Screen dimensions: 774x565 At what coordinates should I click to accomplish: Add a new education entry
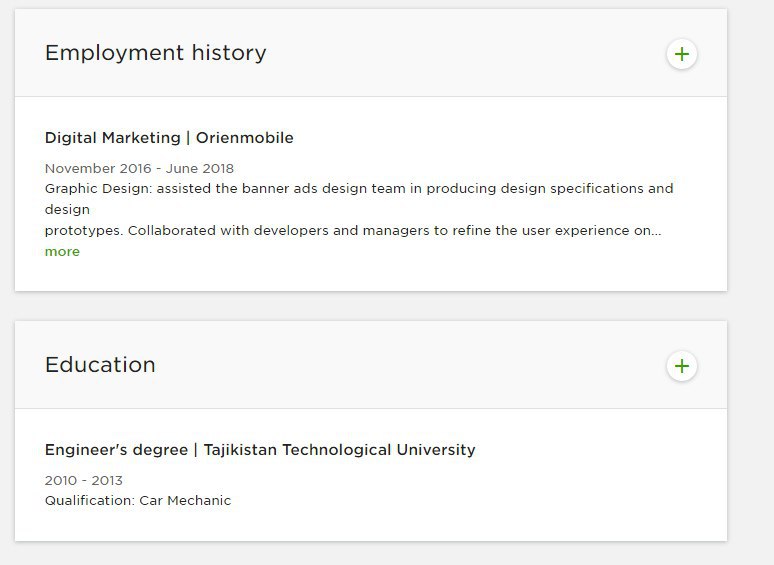click(x=682, y=366)
